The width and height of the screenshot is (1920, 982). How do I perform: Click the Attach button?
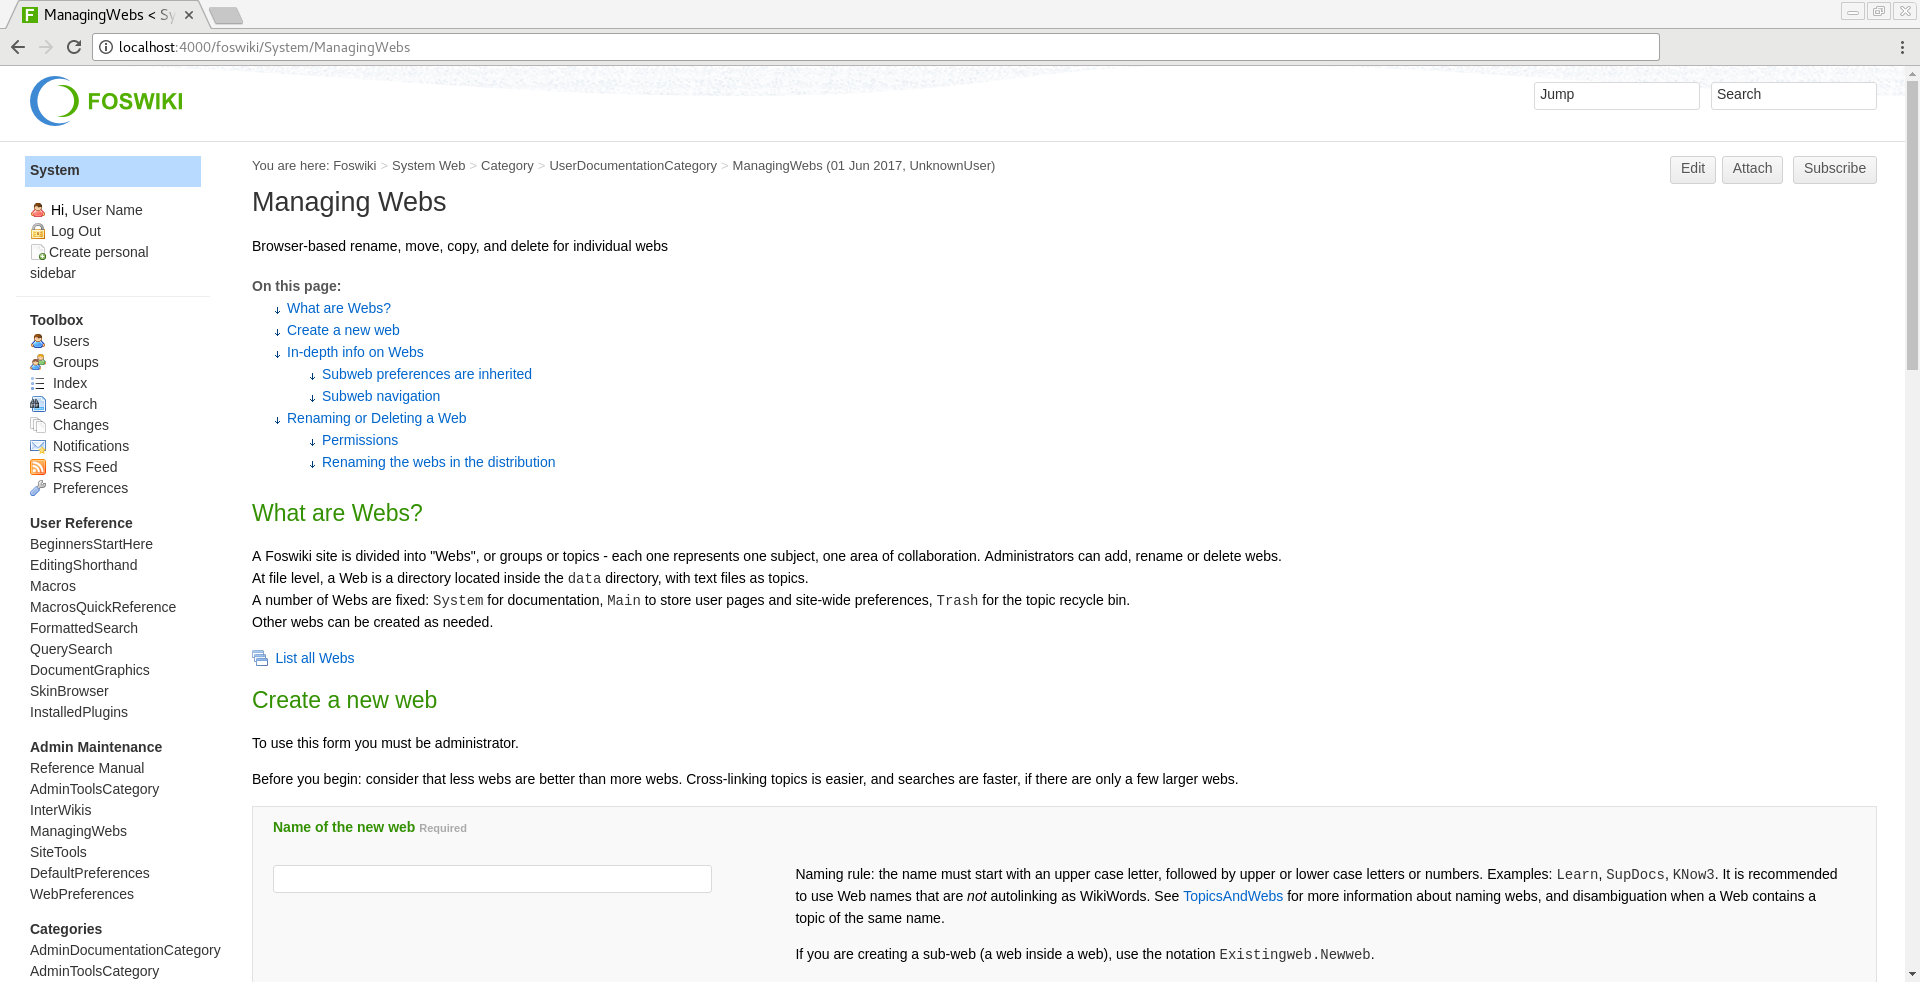pos(1752,169)
